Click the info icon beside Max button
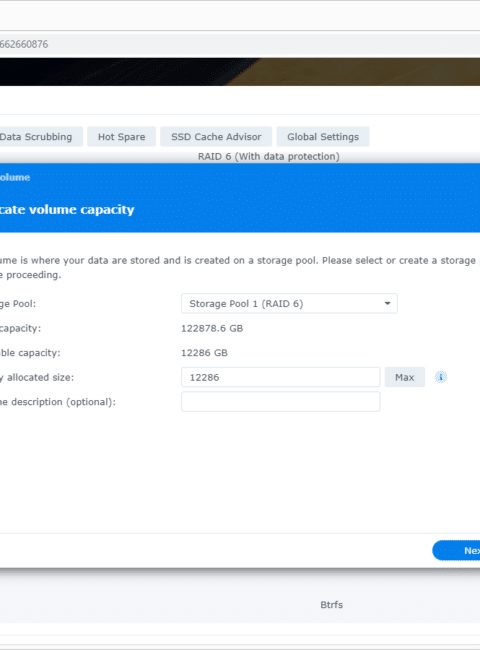The image size is (480, 650). 441,377
